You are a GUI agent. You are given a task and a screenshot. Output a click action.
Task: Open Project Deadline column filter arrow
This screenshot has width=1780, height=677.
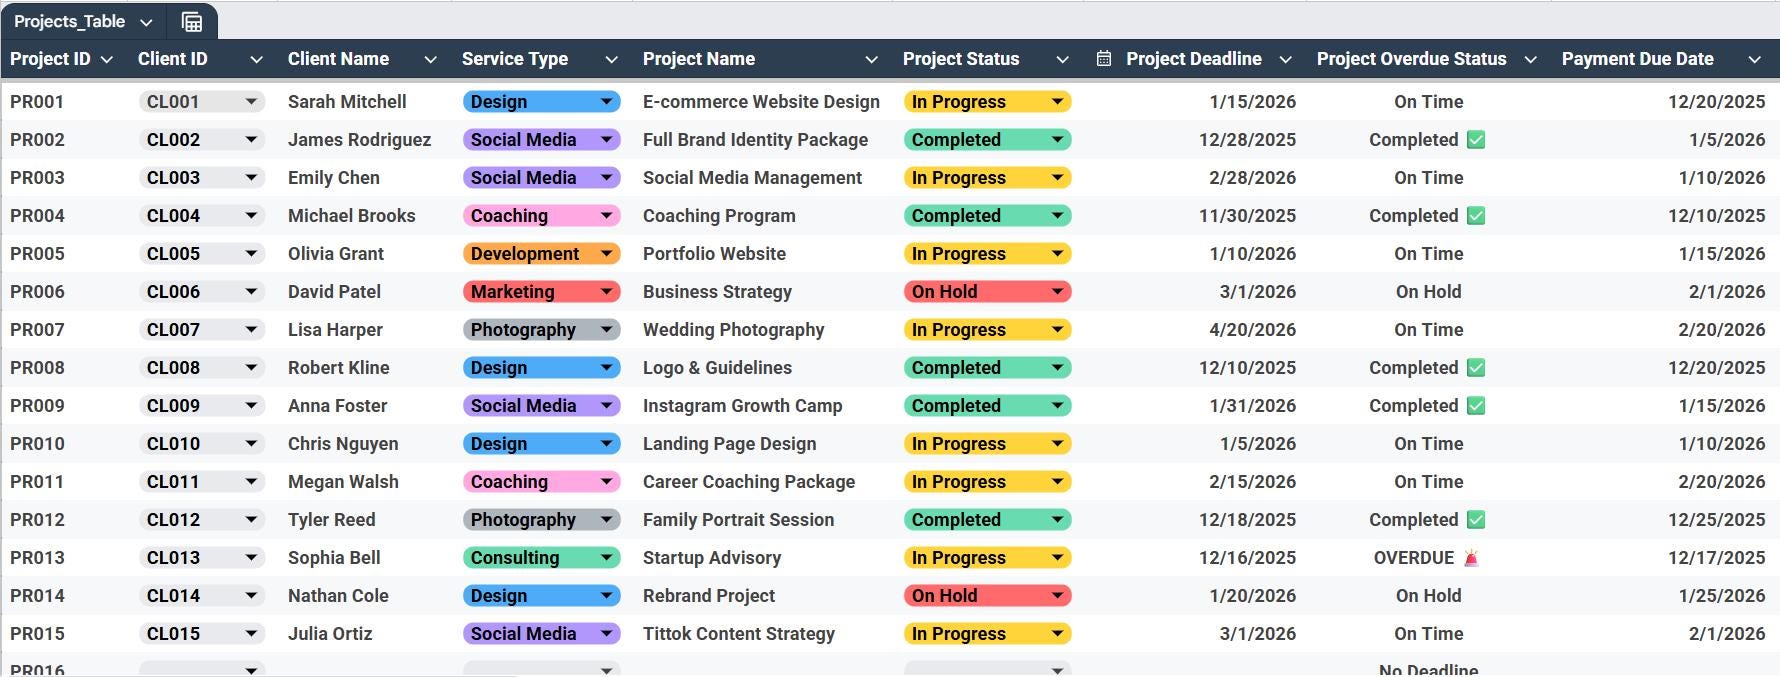(x=1285, y=60)
